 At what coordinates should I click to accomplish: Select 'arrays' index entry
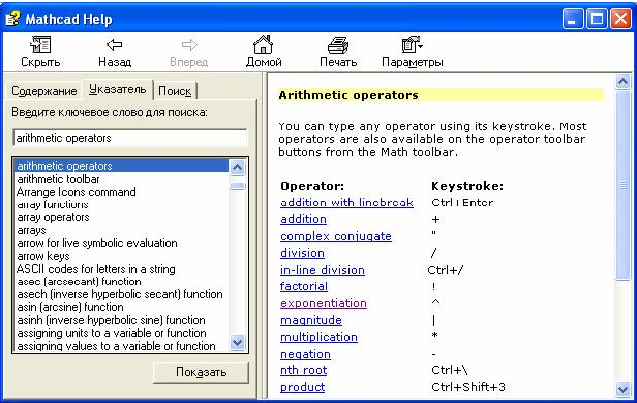click(31, 230)
